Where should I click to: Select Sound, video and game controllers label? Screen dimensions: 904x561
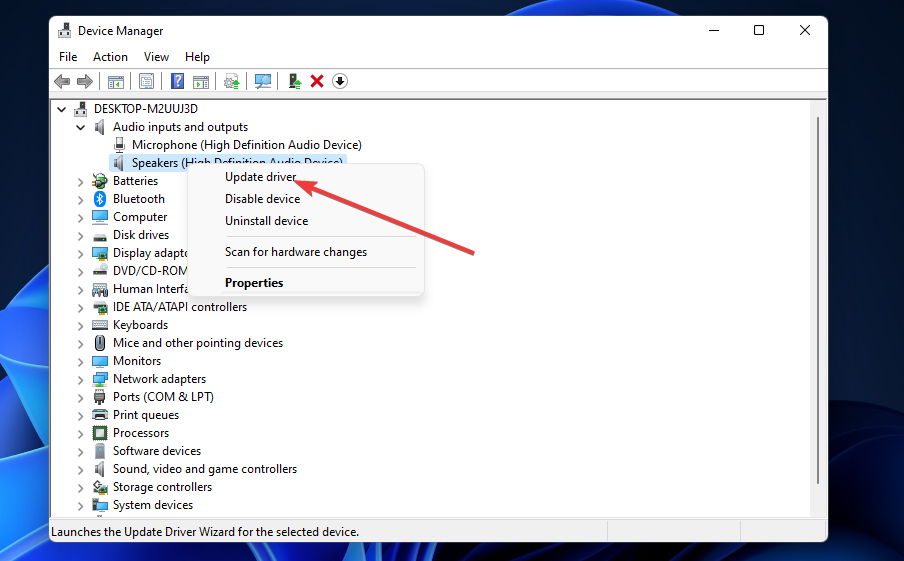(x=205, y=469)
